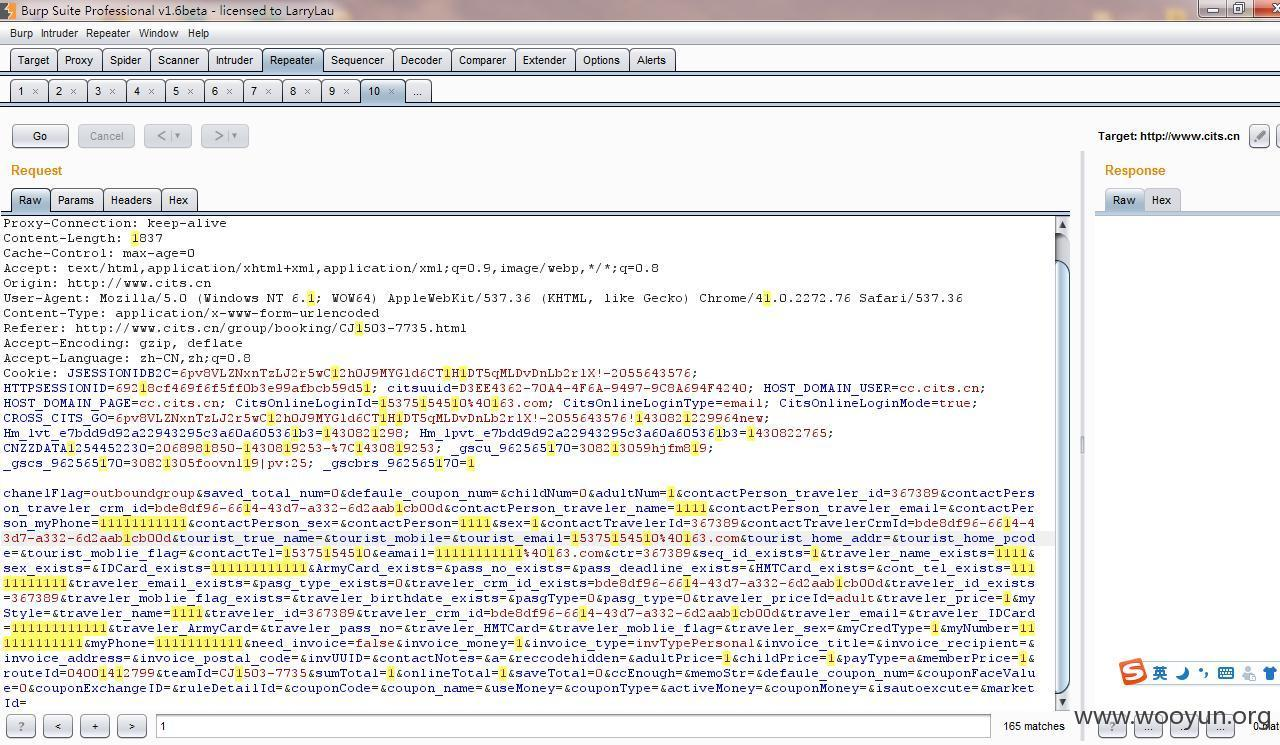Open new Repeater tab with ellipsis
The width and height of the screenshot is (1280, 745).
point(417,91)
